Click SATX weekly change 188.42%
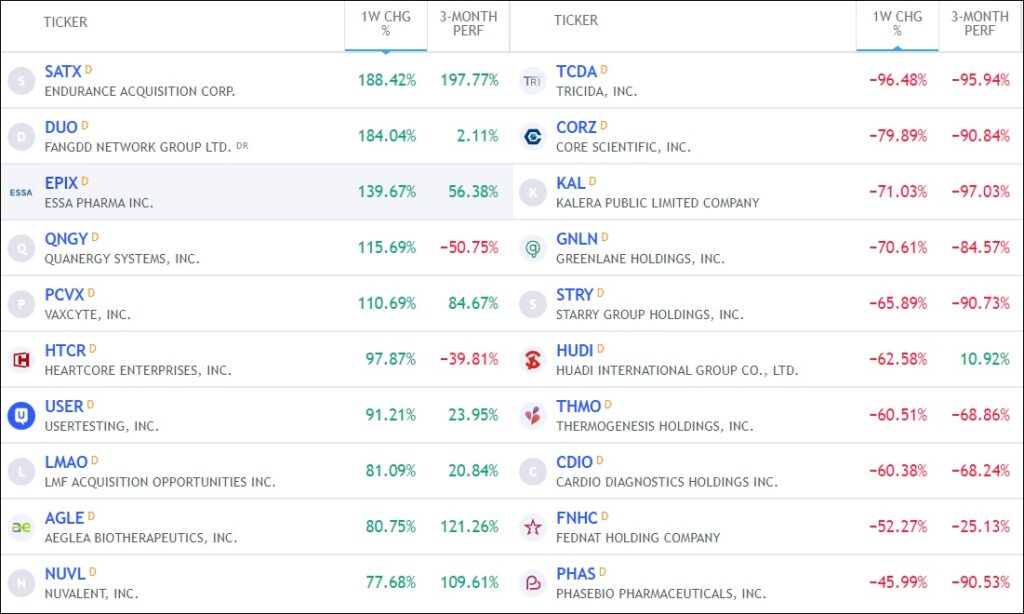 tap(387, 80)
